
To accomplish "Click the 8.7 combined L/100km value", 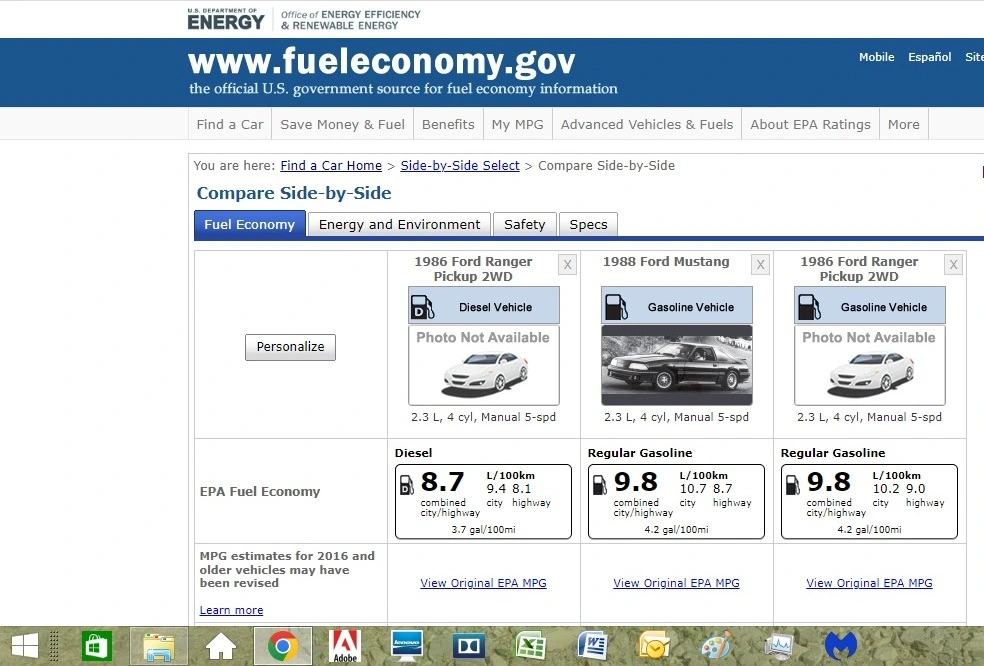I will tap(442, 482).
